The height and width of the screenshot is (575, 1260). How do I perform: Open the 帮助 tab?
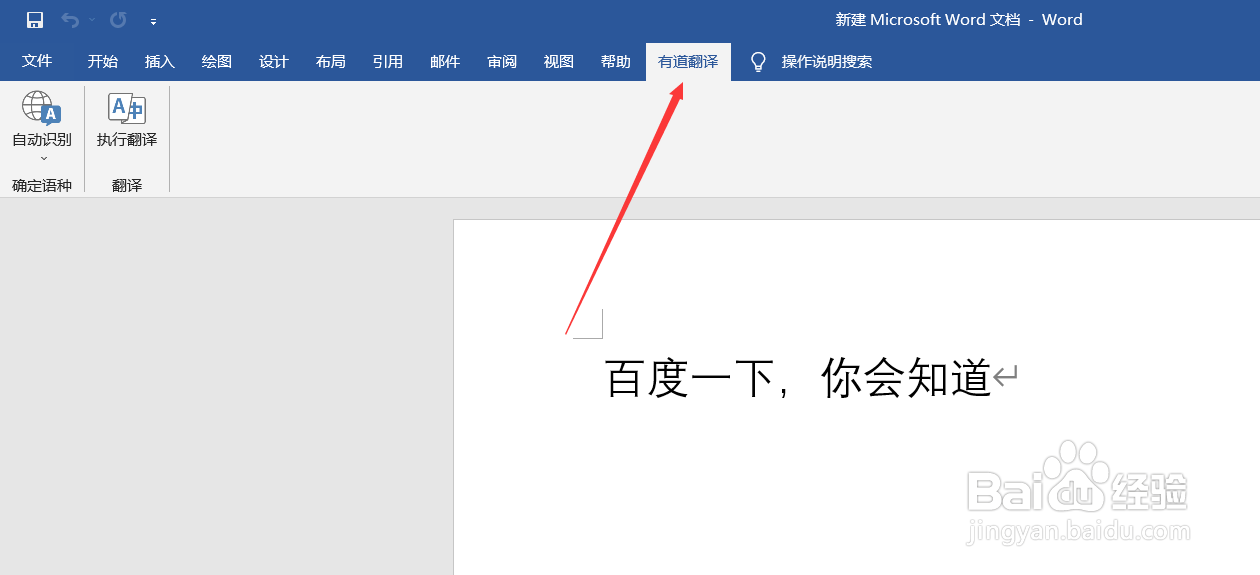coord(615,61)
